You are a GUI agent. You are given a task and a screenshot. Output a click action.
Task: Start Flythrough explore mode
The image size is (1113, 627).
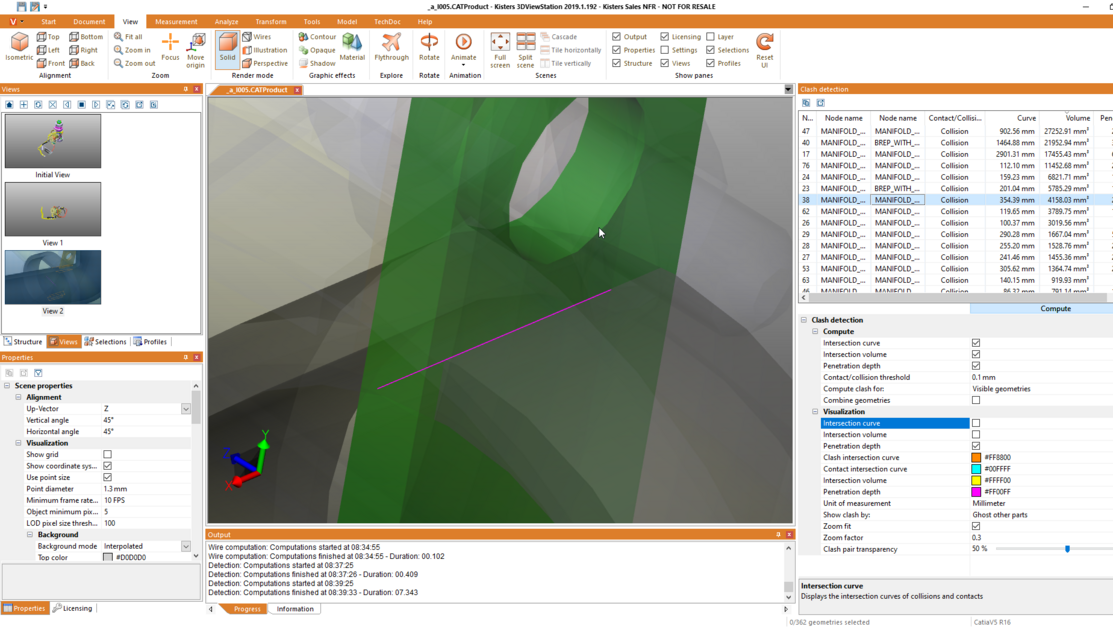(391, 47)
